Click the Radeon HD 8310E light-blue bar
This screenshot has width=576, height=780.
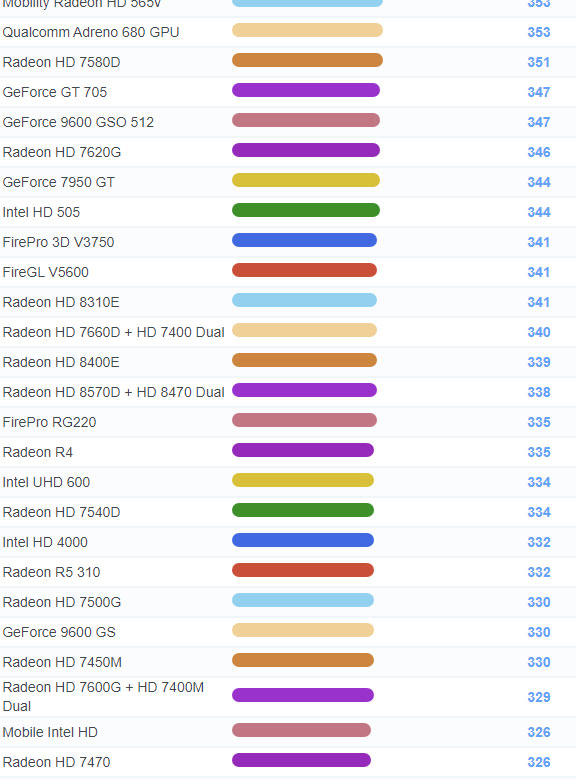pos(304,300)
